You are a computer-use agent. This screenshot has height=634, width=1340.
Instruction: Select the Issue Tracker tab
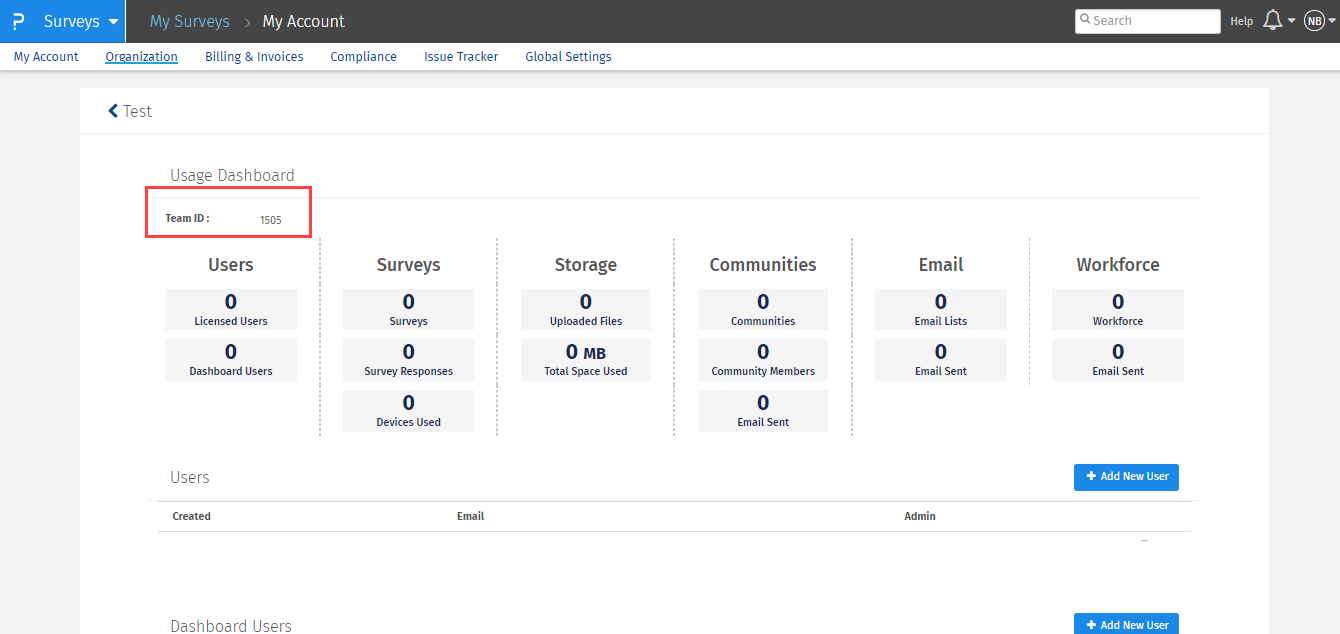pos(461,57)
